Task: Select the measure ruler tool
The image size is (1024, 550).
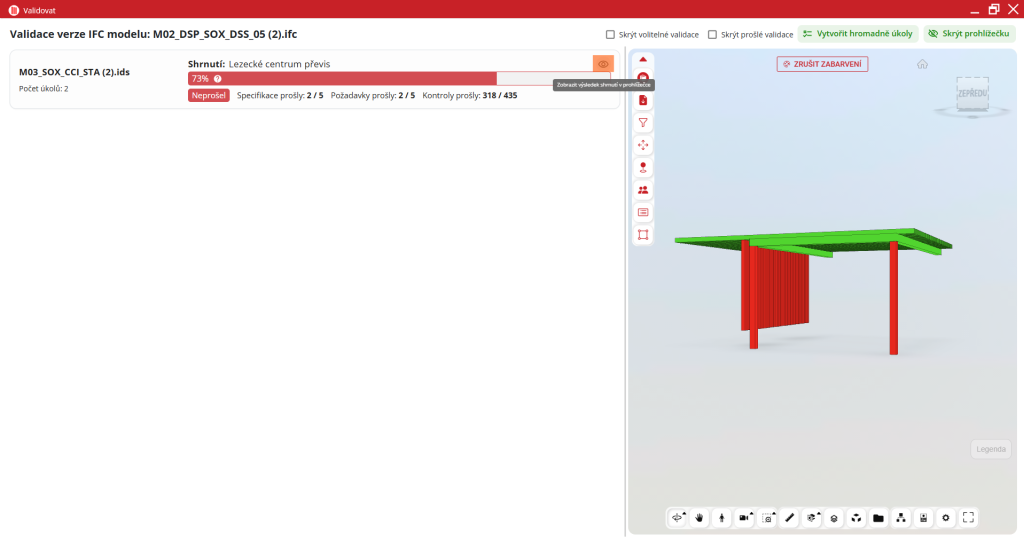Action: coord(789,518)
